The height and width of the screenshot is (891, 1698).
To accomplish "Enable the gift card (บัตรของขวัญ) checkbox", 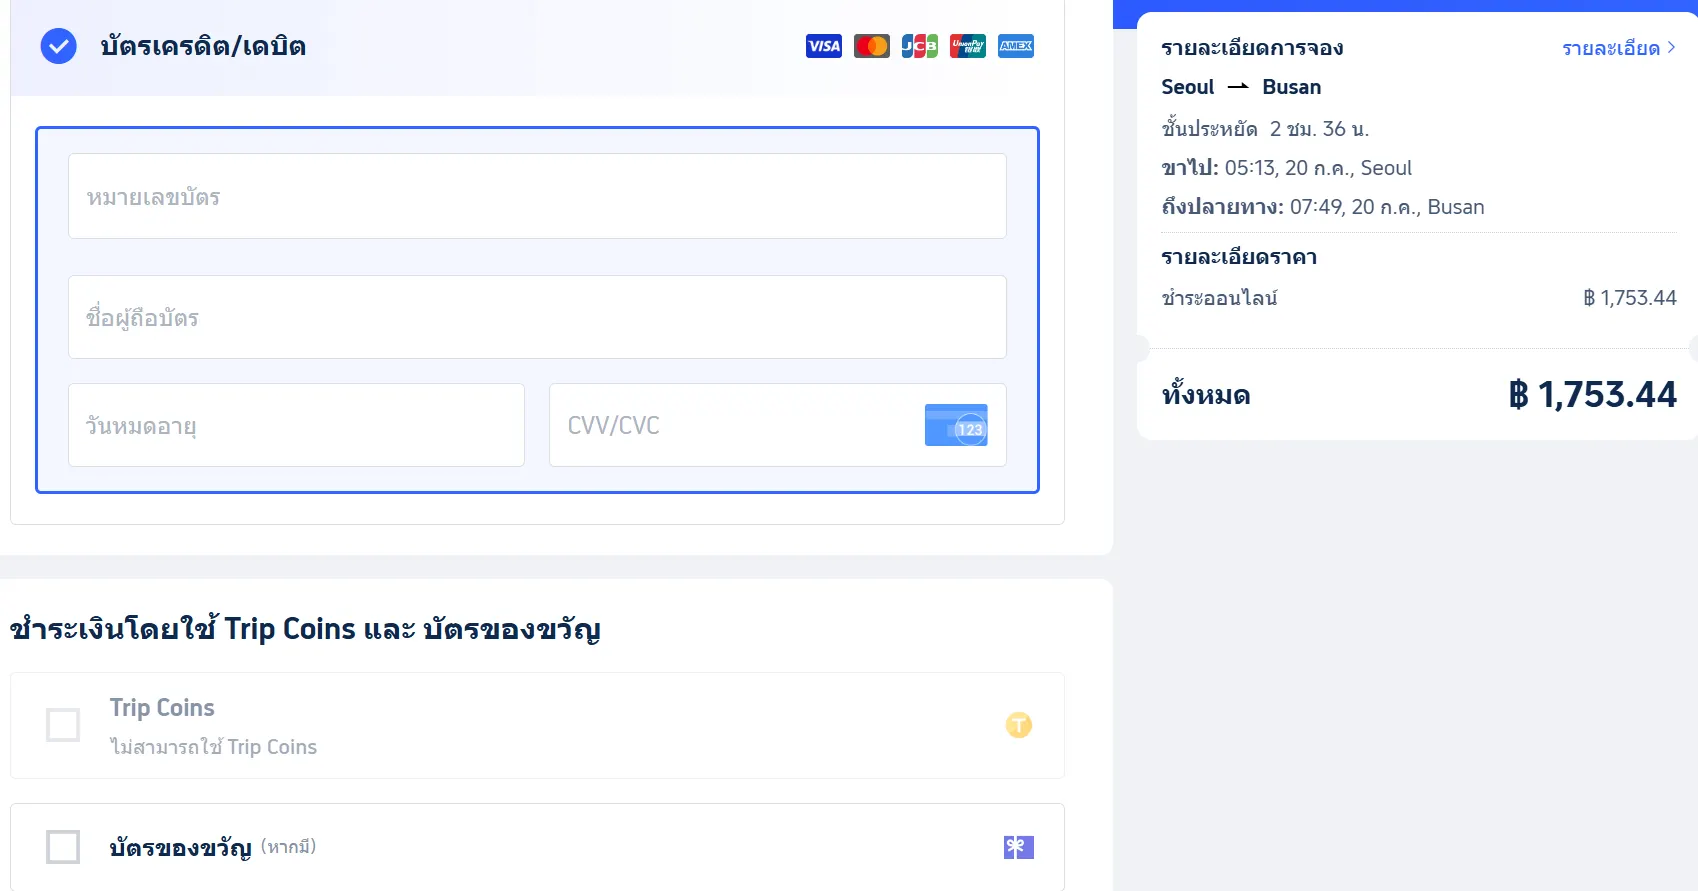I will click(x=63, y=847).
